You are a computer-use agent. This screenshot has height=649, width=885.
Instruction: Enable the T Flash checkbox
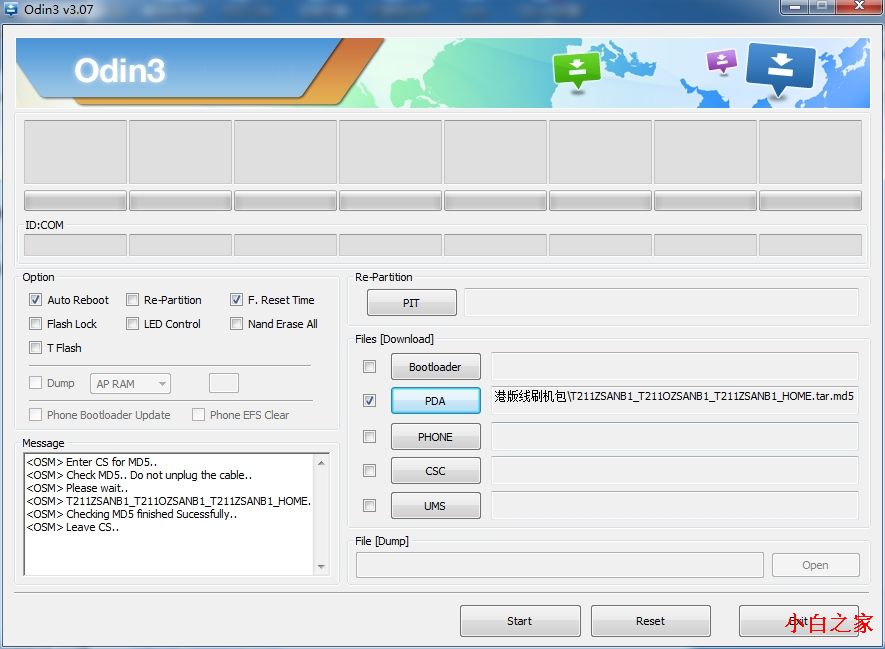pyautogui.click(x=36, y=347)
